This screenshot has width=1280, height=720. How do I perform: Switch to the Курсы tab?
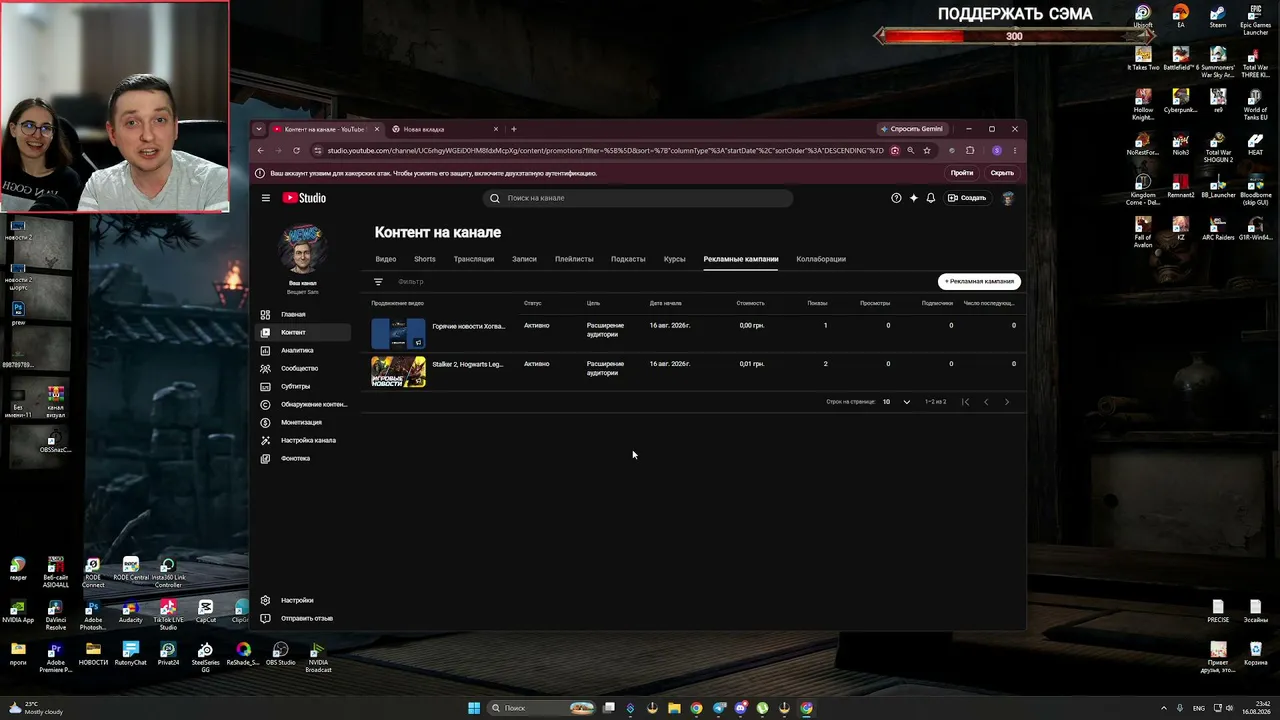[x=675, y=259]
